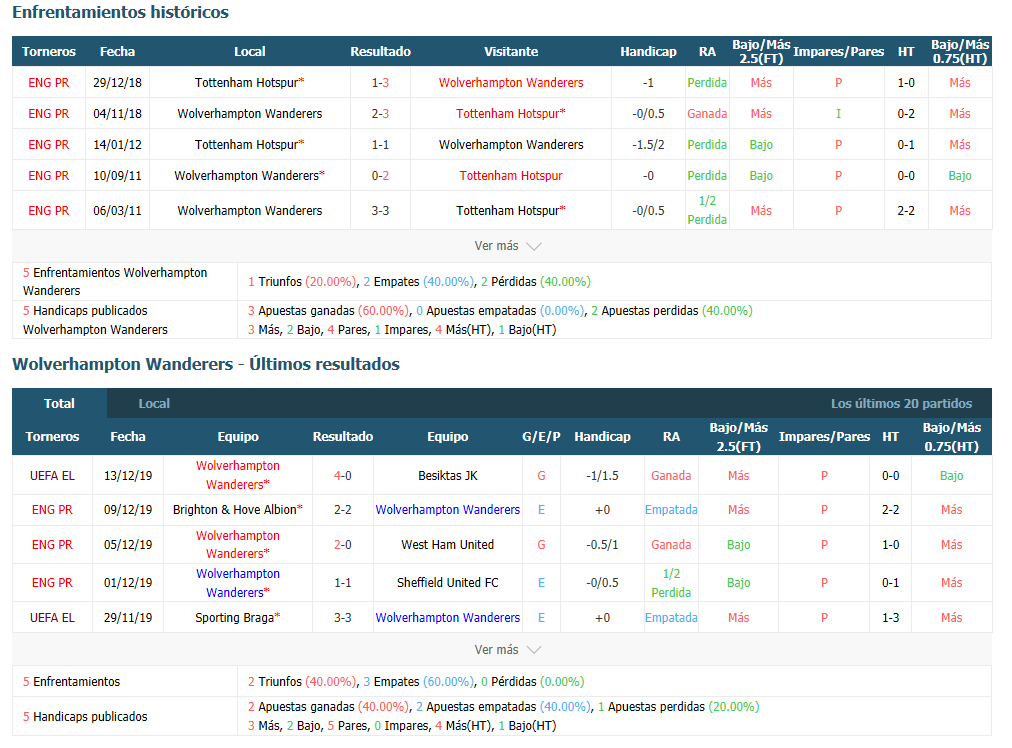Click handicap -1.5/2 in 14/01/12 row
The height and width of the screenshot is (748, 1012).
tap(648, 145)
